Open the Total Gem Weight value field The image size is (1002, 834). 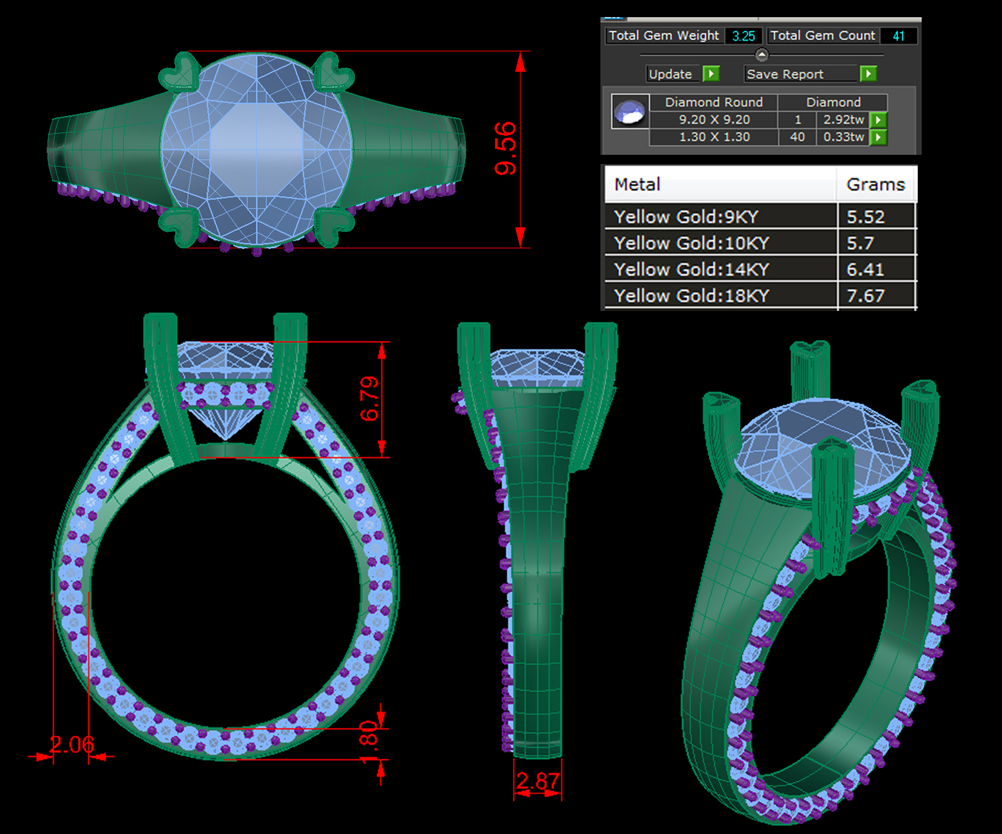[742, 36]
